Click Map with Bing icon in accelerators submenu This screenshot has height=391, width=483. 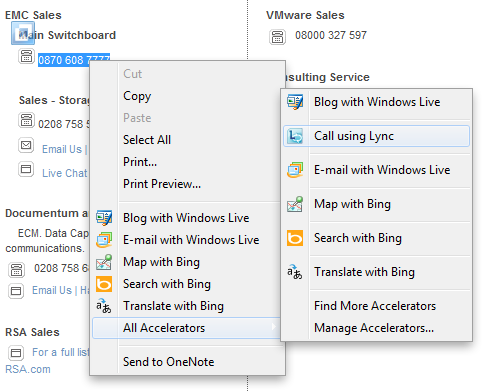click(x=295, y=204)
